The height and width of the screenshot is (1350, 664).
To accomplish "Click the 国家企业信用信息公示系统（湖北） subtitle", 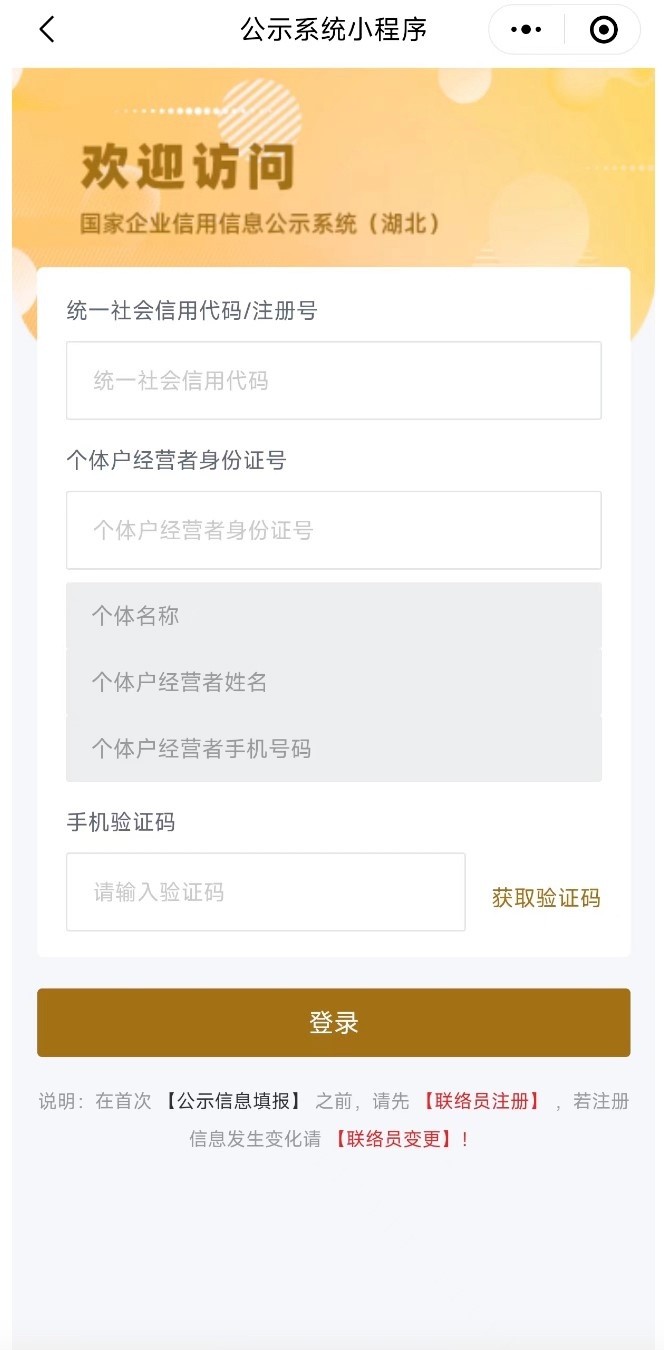I will pos(260,223).
